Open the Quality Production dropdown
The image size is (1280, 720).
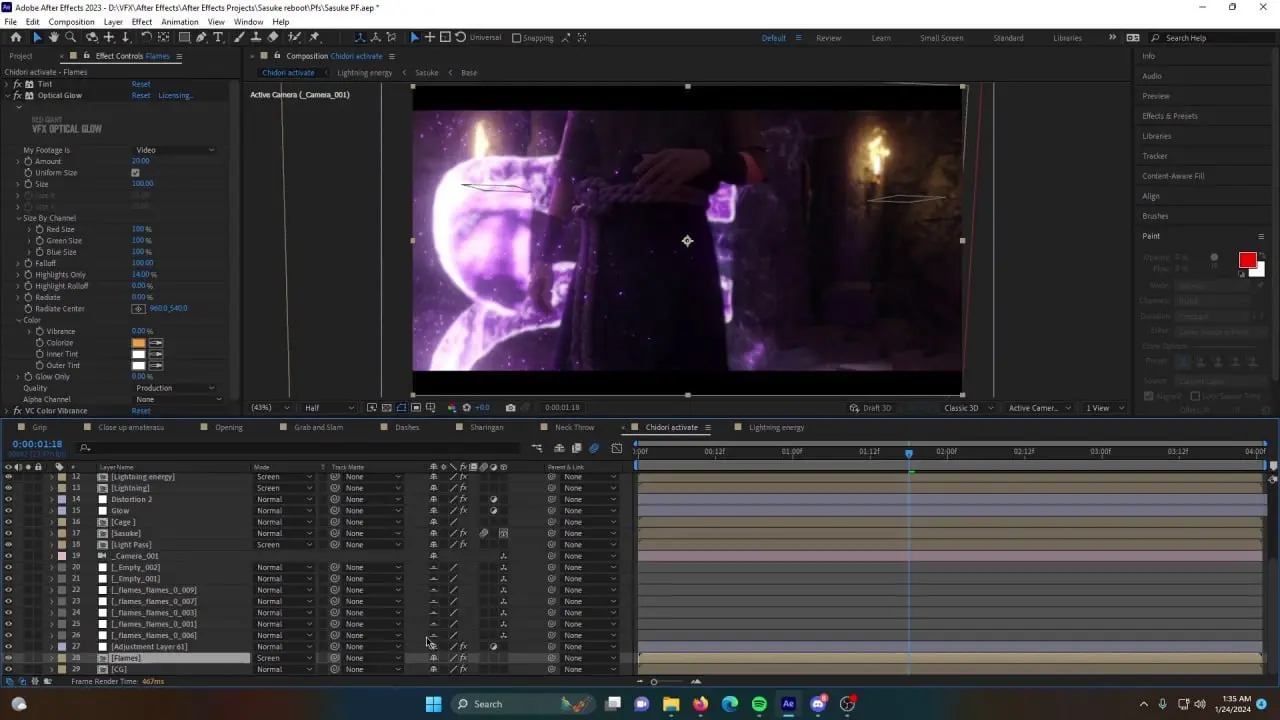click(x=175, y=388)
